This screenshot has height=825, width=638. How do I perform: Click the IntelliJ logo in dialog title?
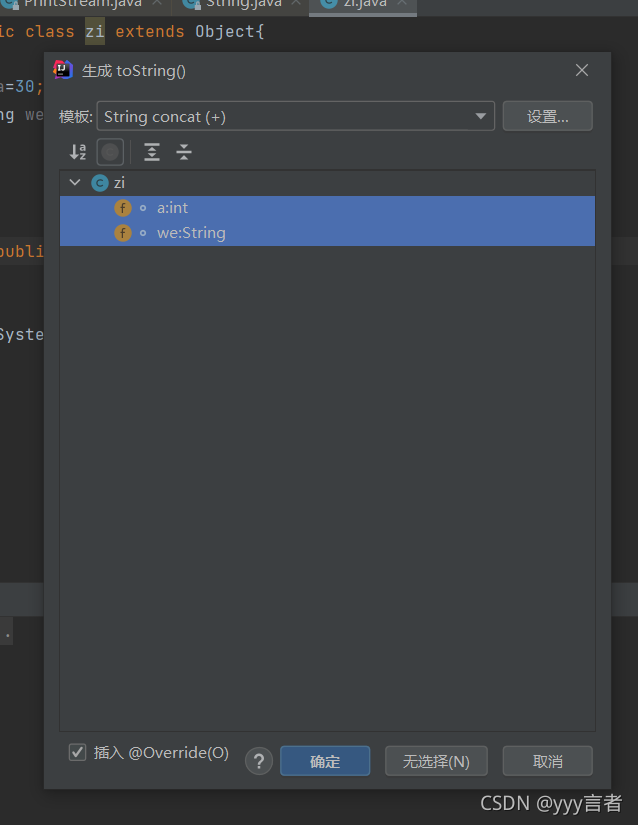click(x=63, y=70)
